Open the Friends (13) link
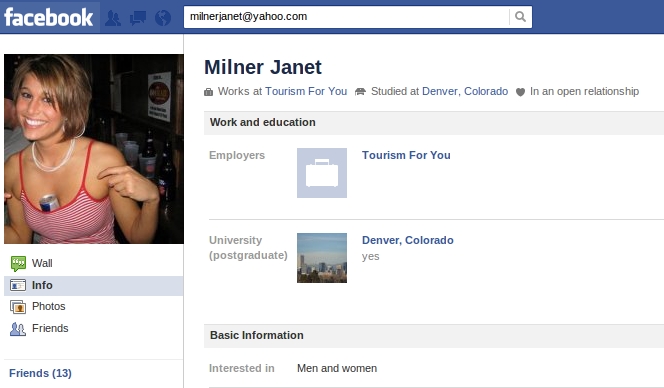Image resolution: width=664 pixels, height=388 pixels. point(40,373)
